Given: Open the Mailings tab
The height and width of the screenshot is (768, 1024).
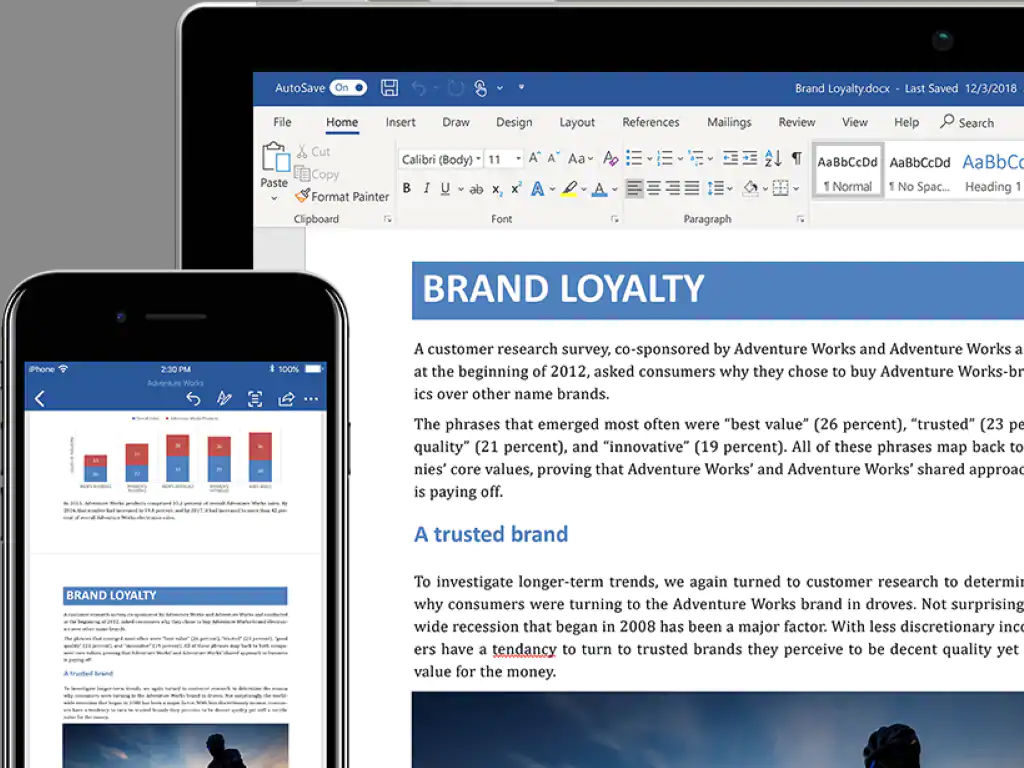Looking at the screenshot, I should tap(729, 122).
